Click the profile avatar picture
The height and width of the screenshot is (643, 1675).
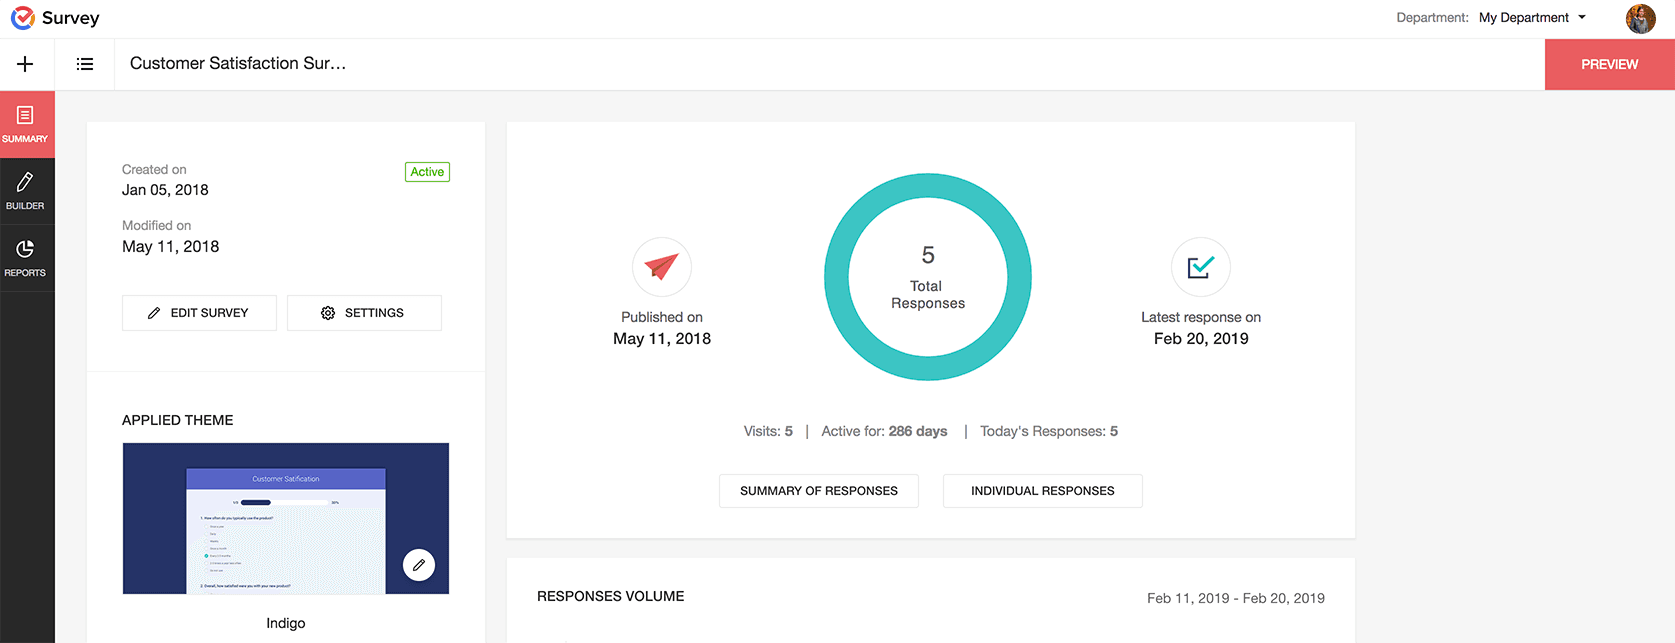pyautogui.click(x=1641, y=18)
